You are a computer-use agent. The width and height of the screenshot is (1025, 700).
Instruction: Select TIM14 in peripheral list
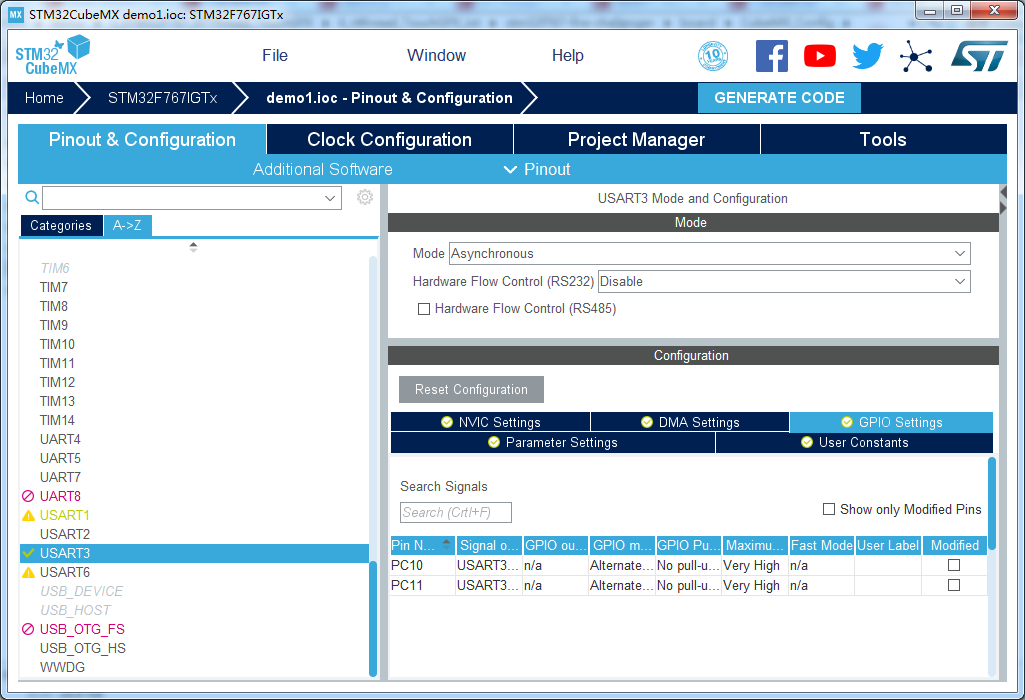pos(57,420)
